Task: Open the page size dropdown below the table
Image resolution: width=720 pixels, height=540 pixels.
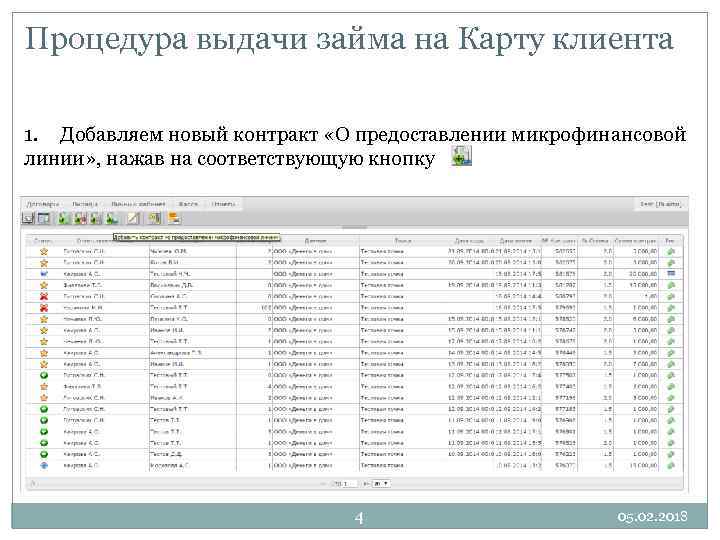Action: [x=381, y=484]
